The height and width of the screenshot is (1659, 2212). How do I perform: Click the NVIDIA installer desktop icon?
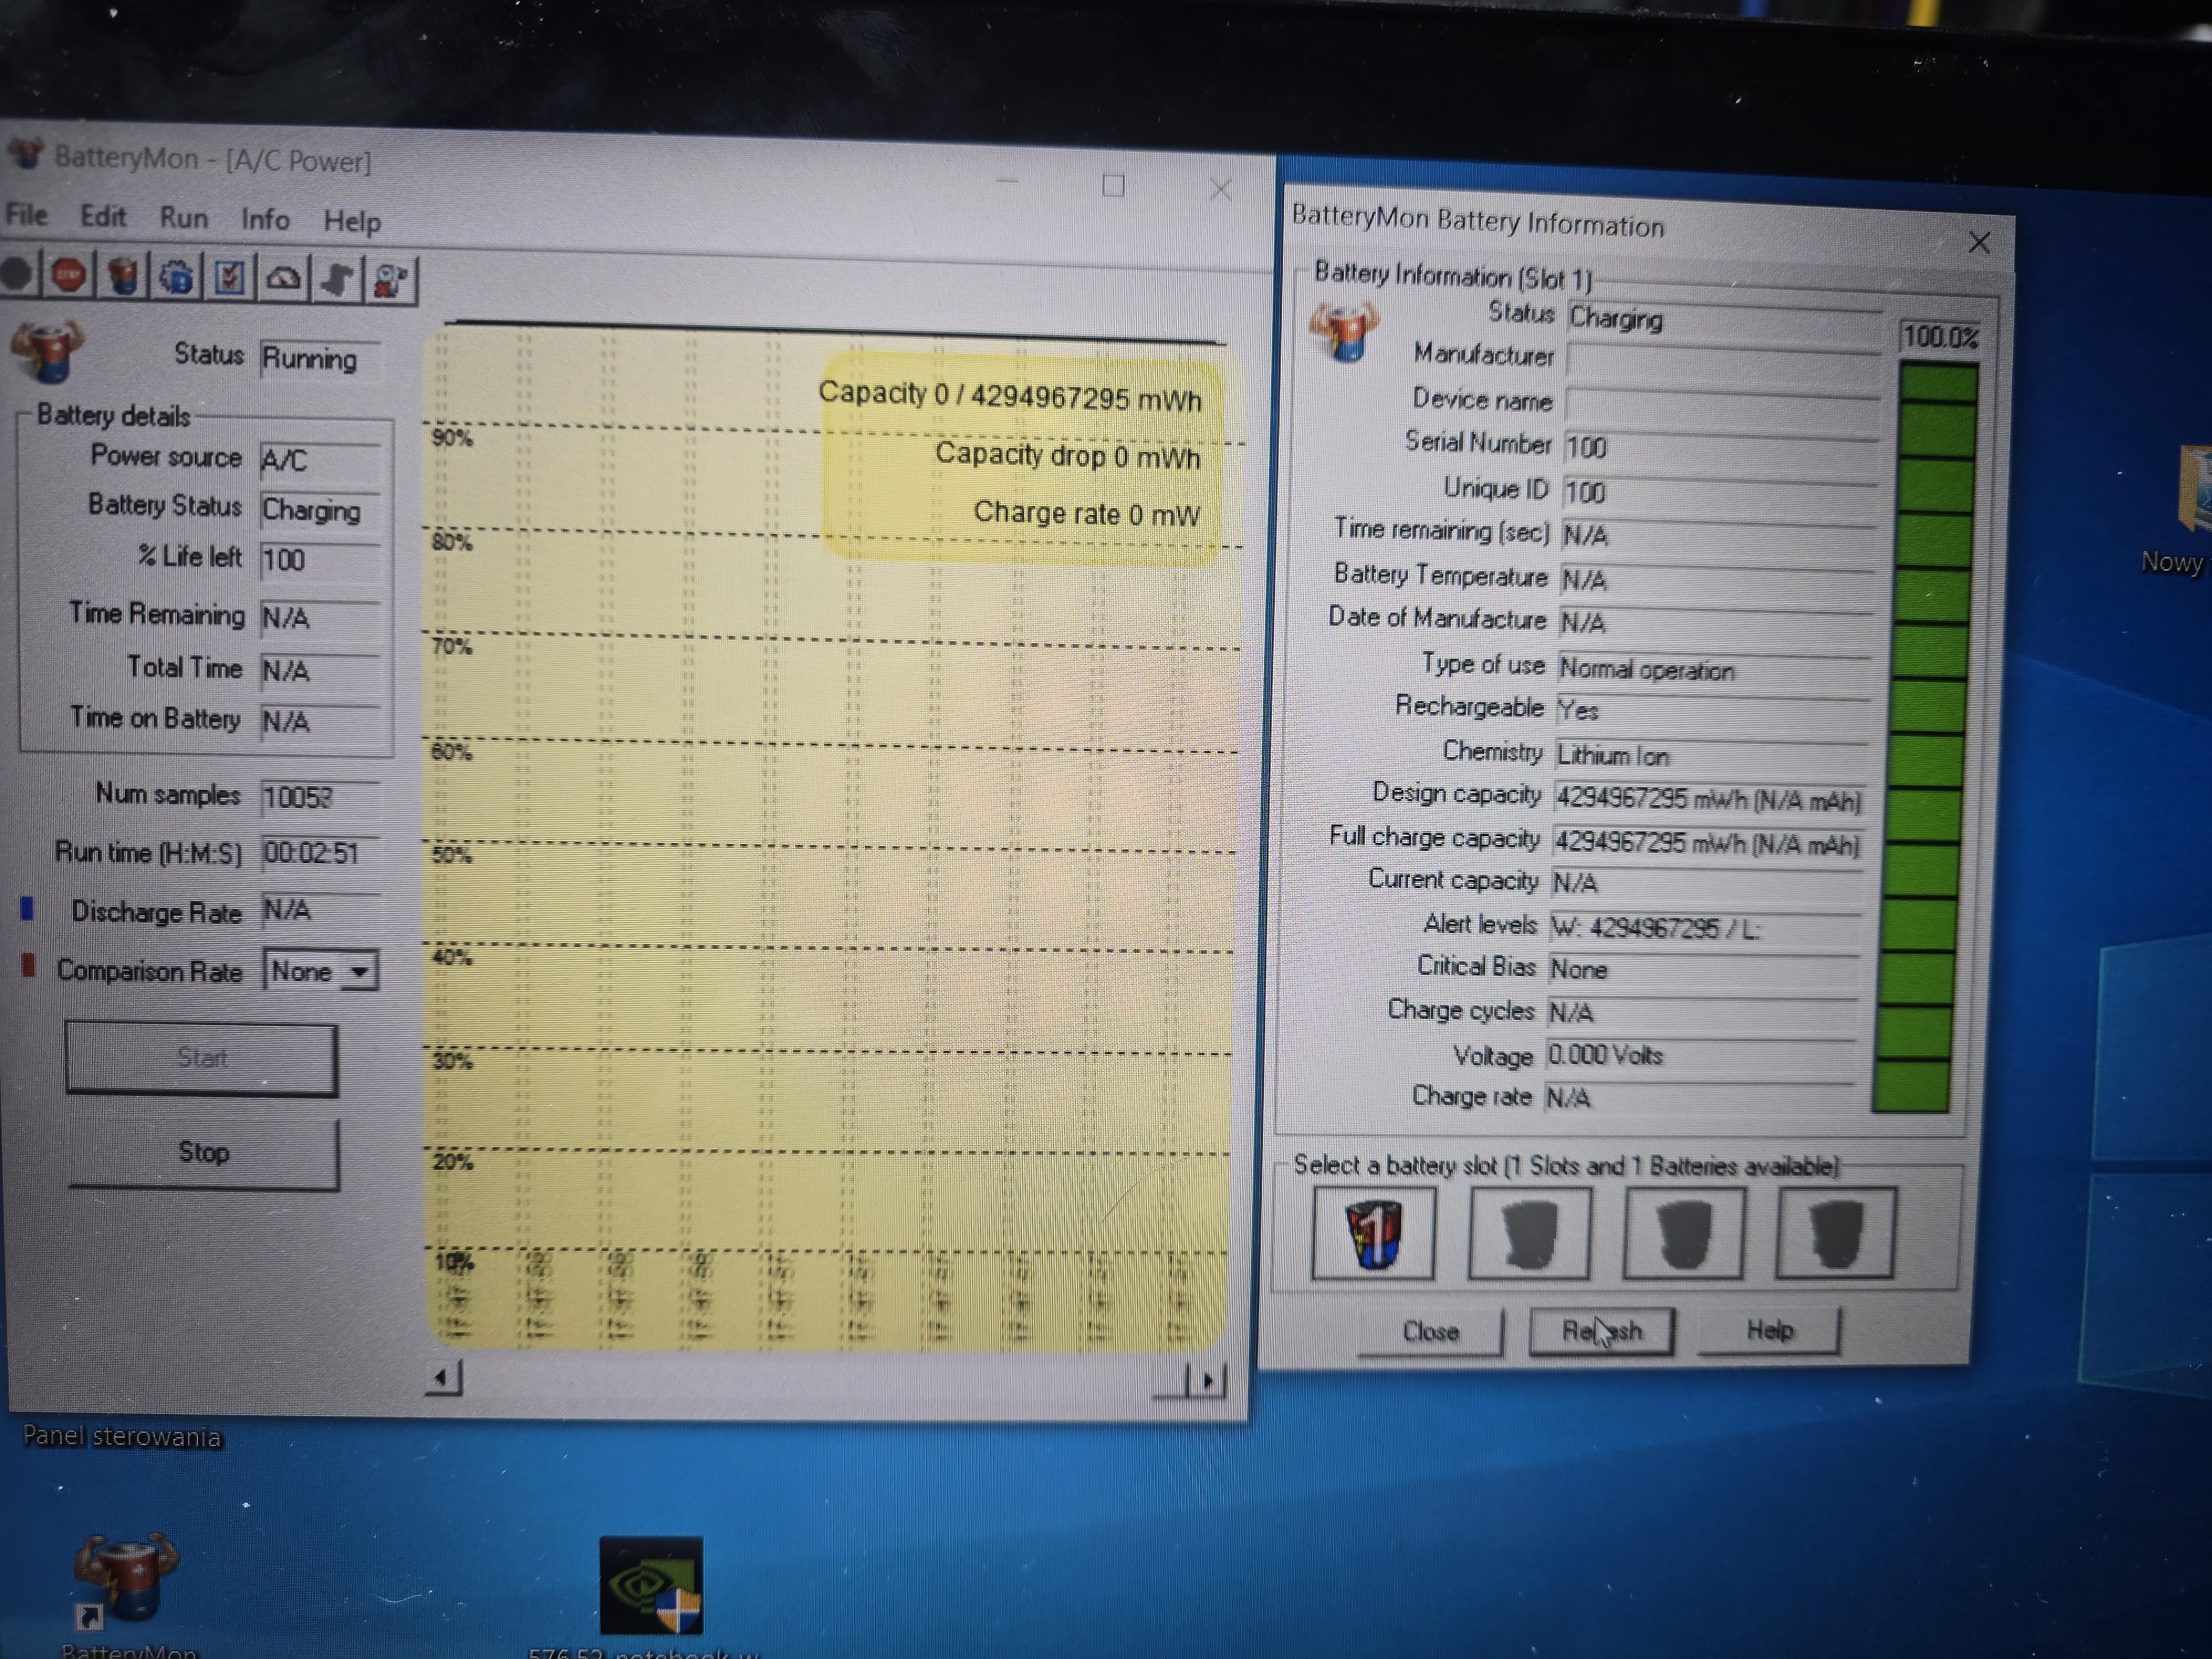[651, 1586]
